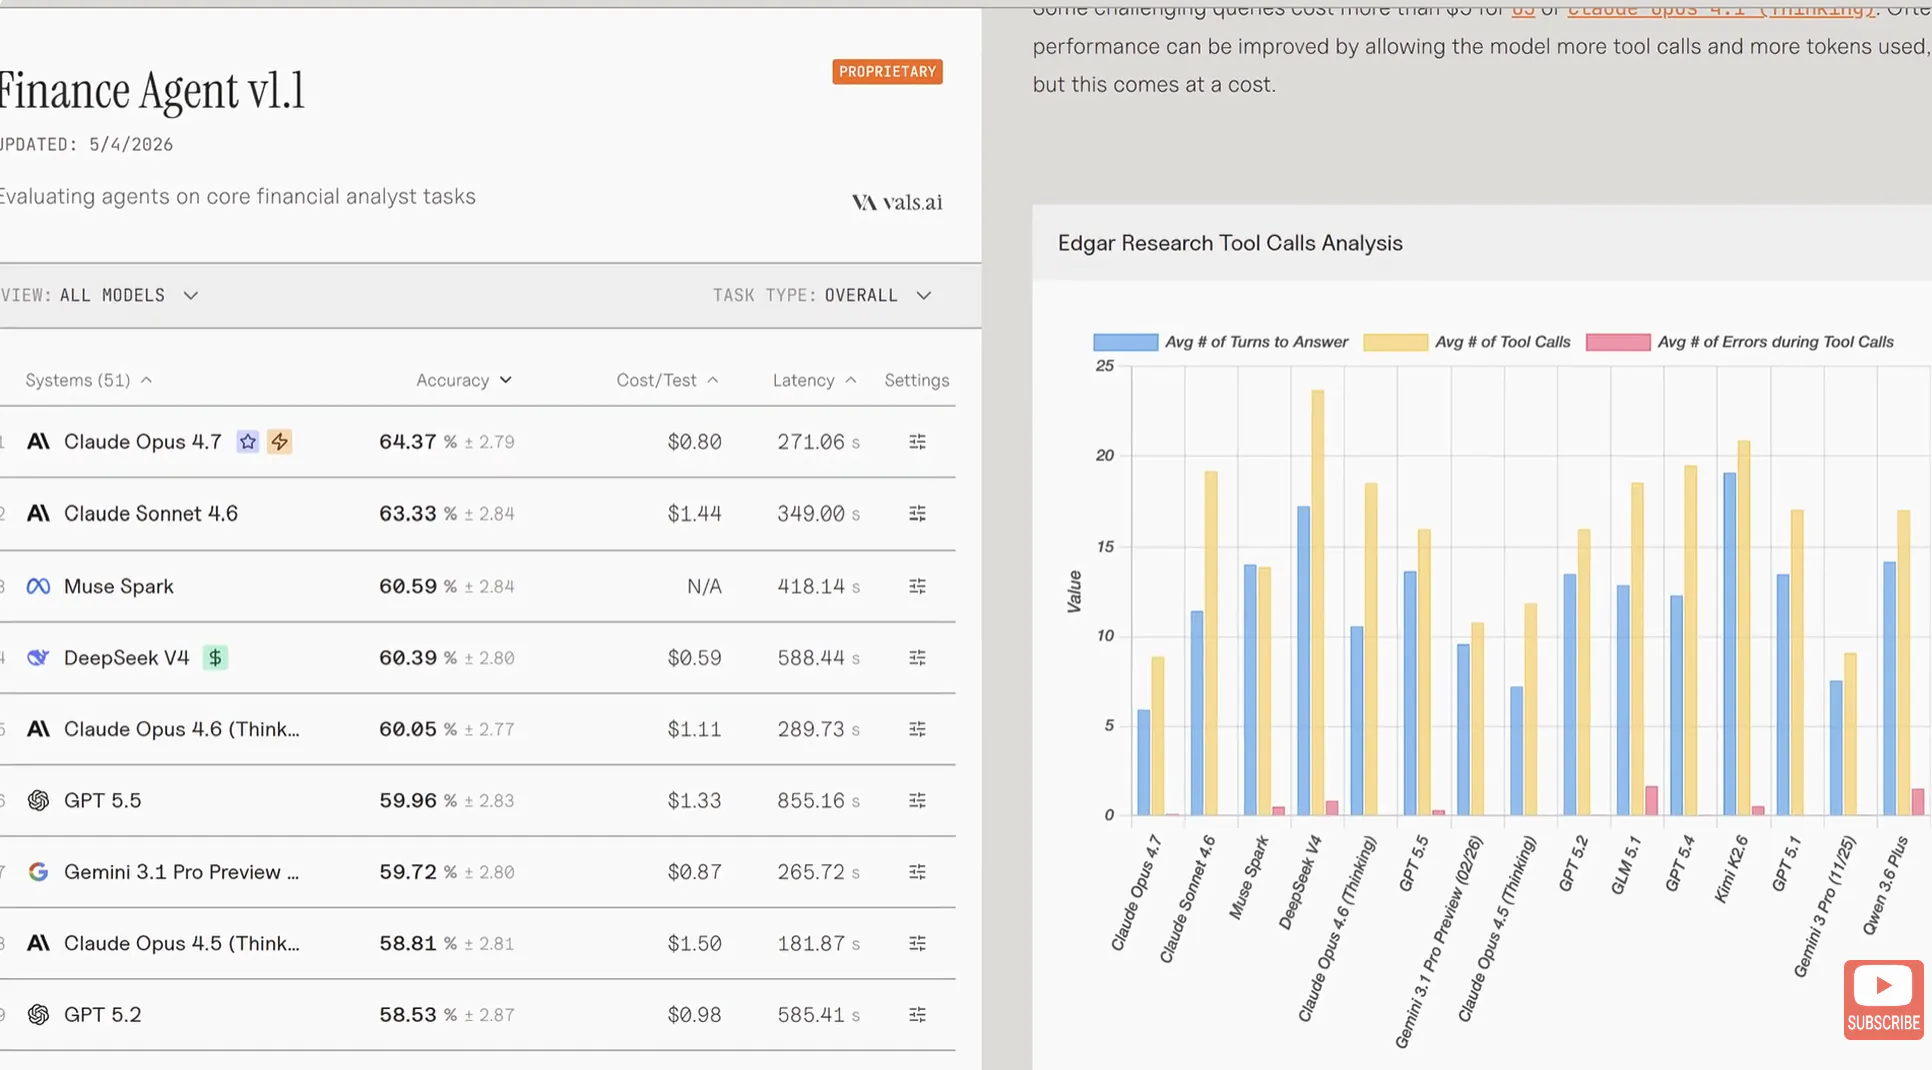The width and height of the screenshot is (1932, 1070).
Task: Click the 64.37 accuracy value
Action: (x=408, y=442)
